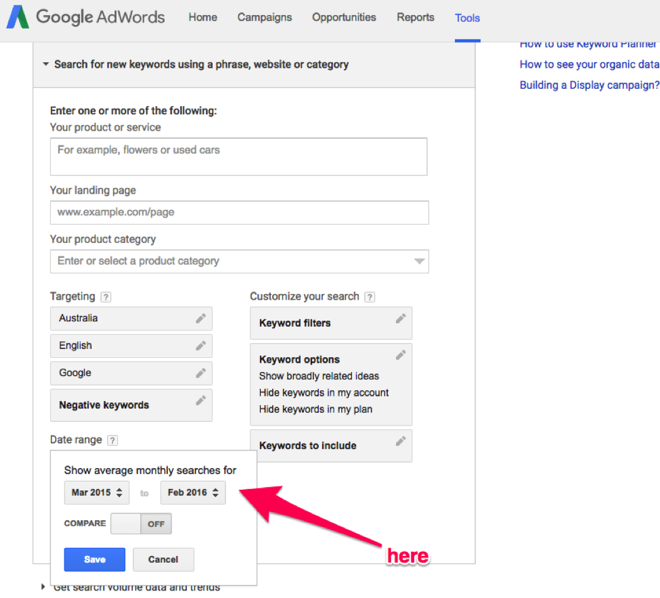This screenshot has width=660, height=598.
Task: Click the product or service text box
Action: (x=239, y=157)
